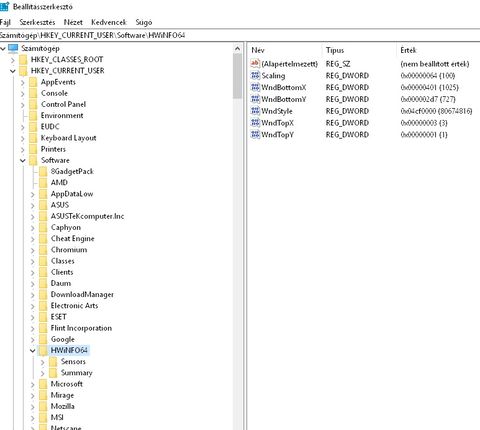Click the Environment folder icon

pyautogui.click(x=33, y=116)
